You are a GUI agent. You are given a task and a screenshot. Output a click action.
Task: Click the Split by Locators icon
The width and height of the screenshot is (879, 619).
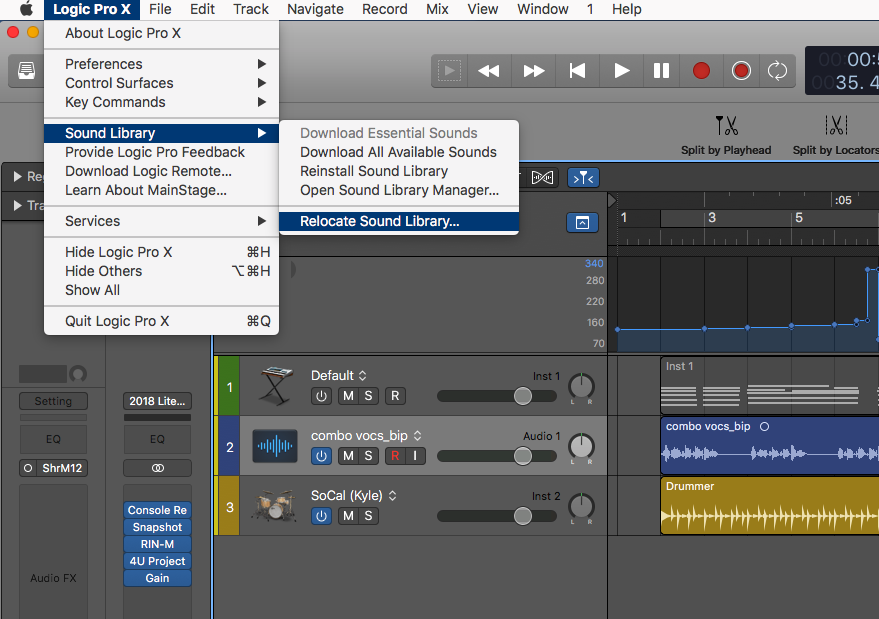pos(836,126)
